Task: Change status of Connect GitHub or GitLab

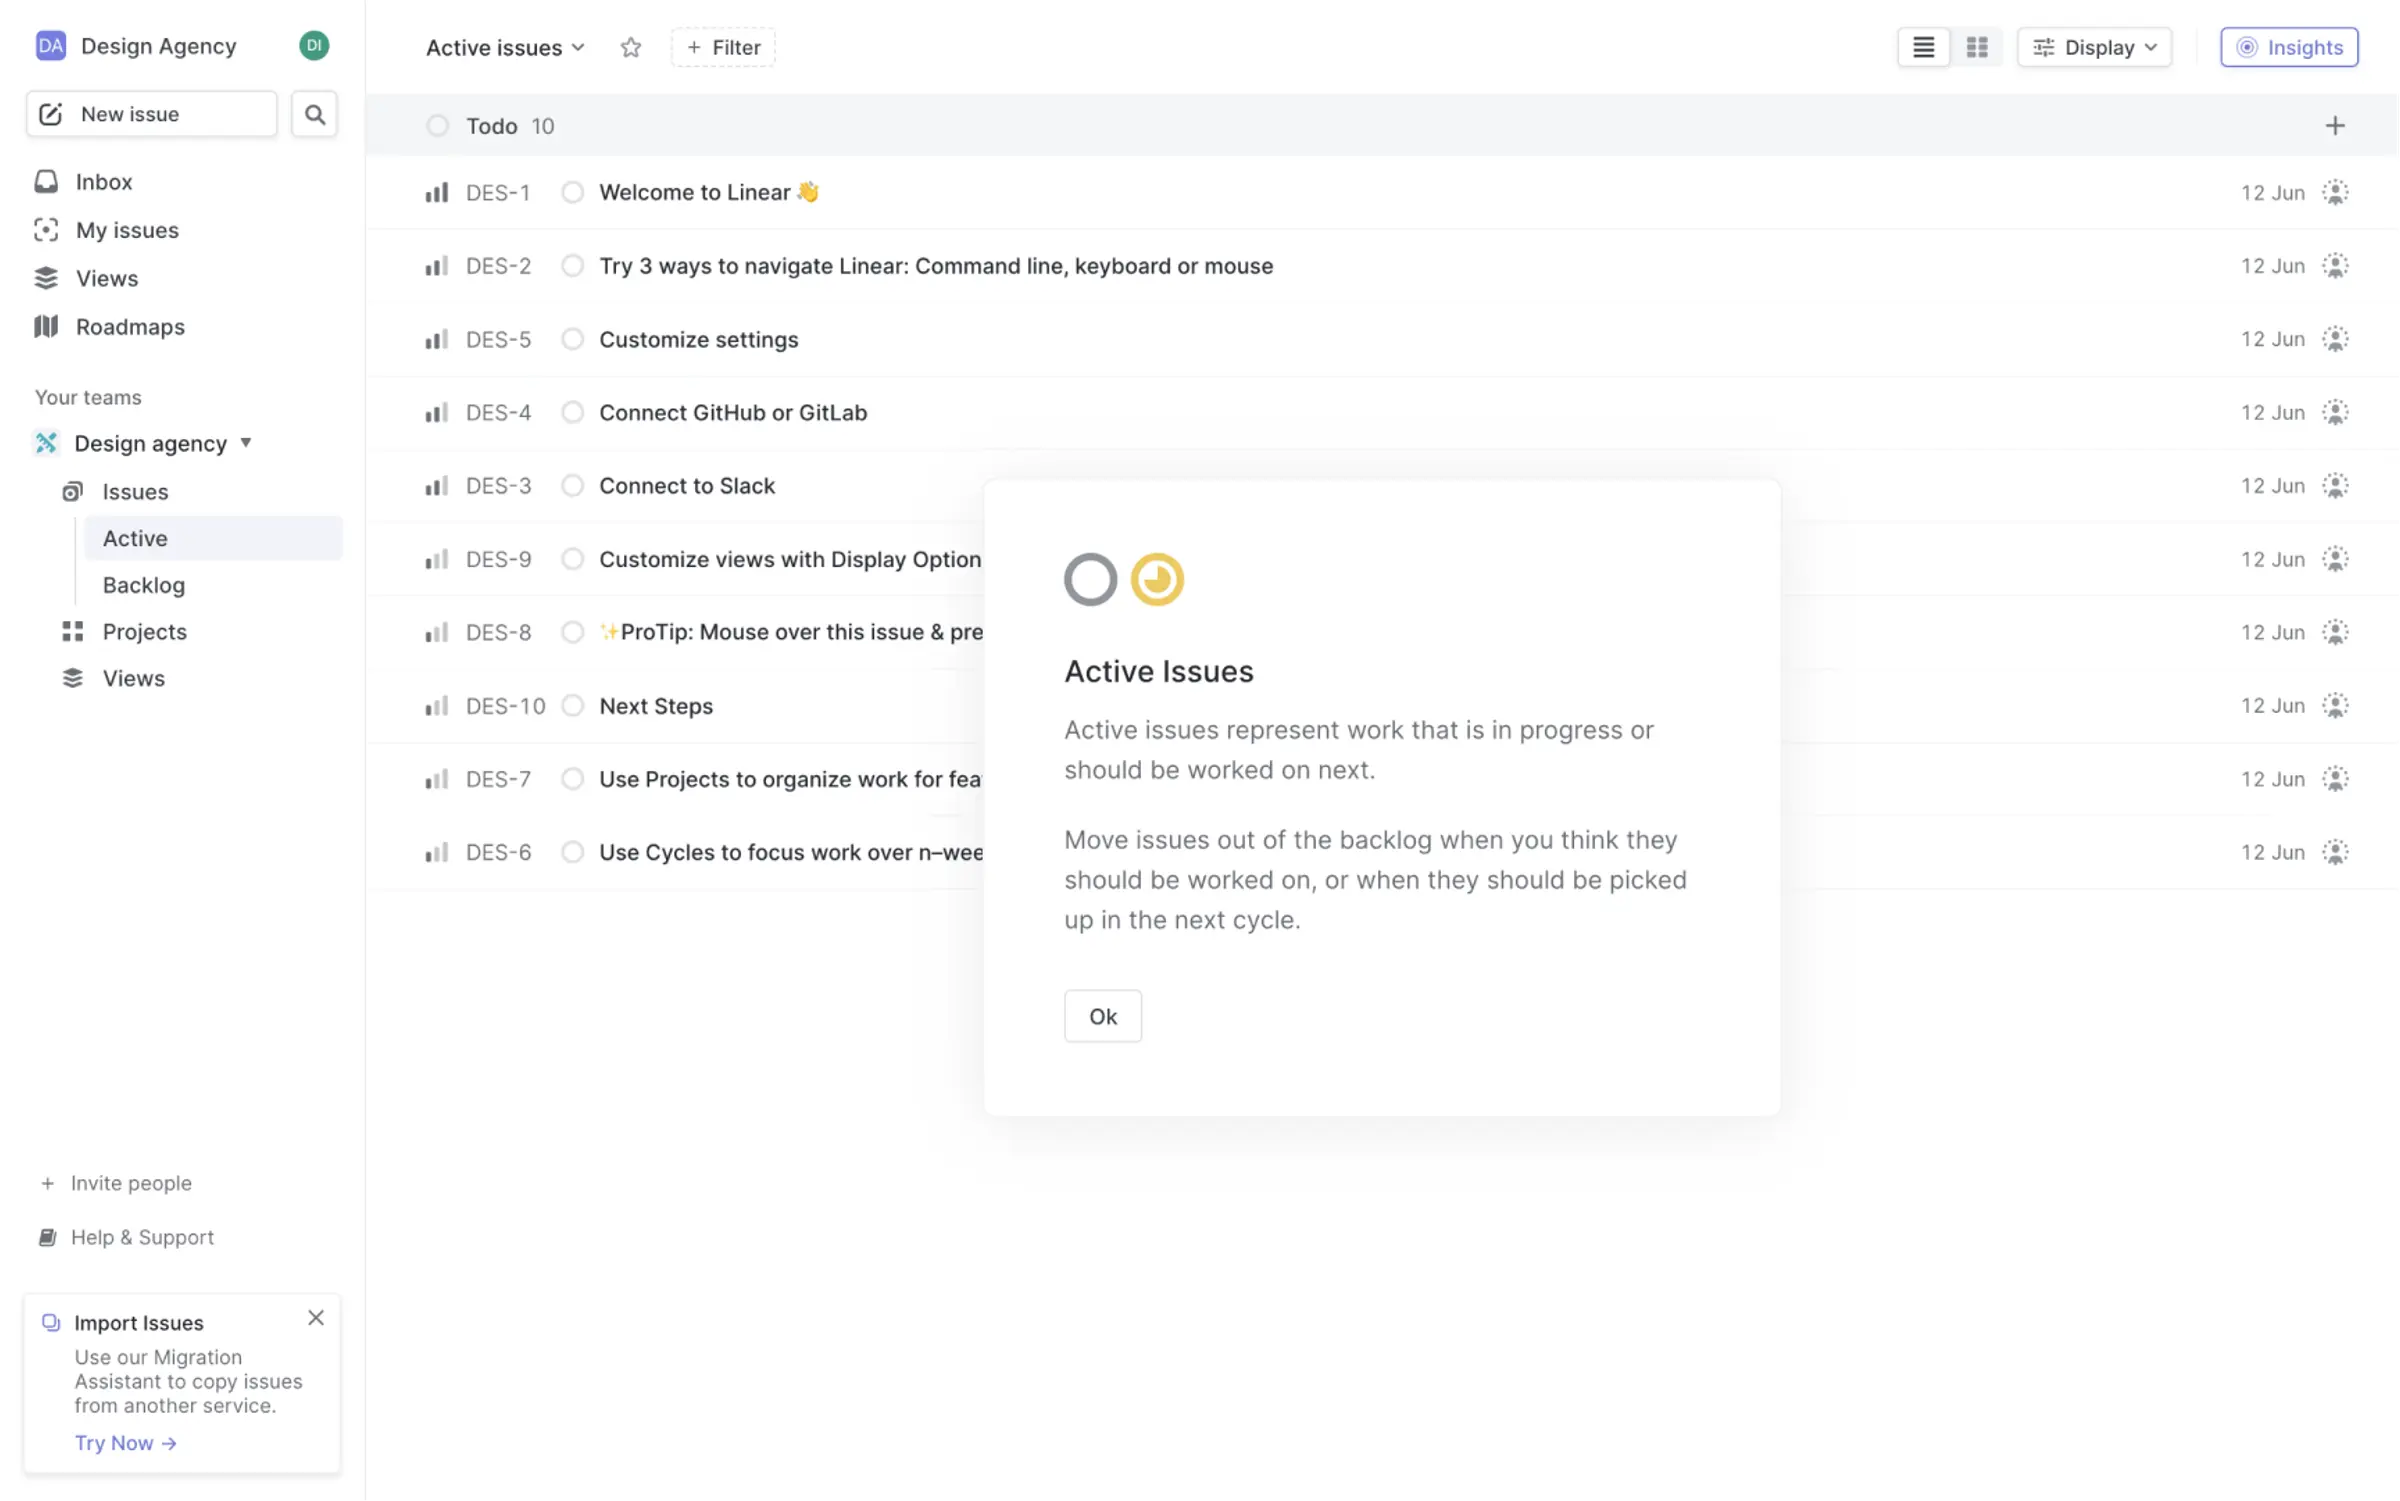Action: click(572, 412)
